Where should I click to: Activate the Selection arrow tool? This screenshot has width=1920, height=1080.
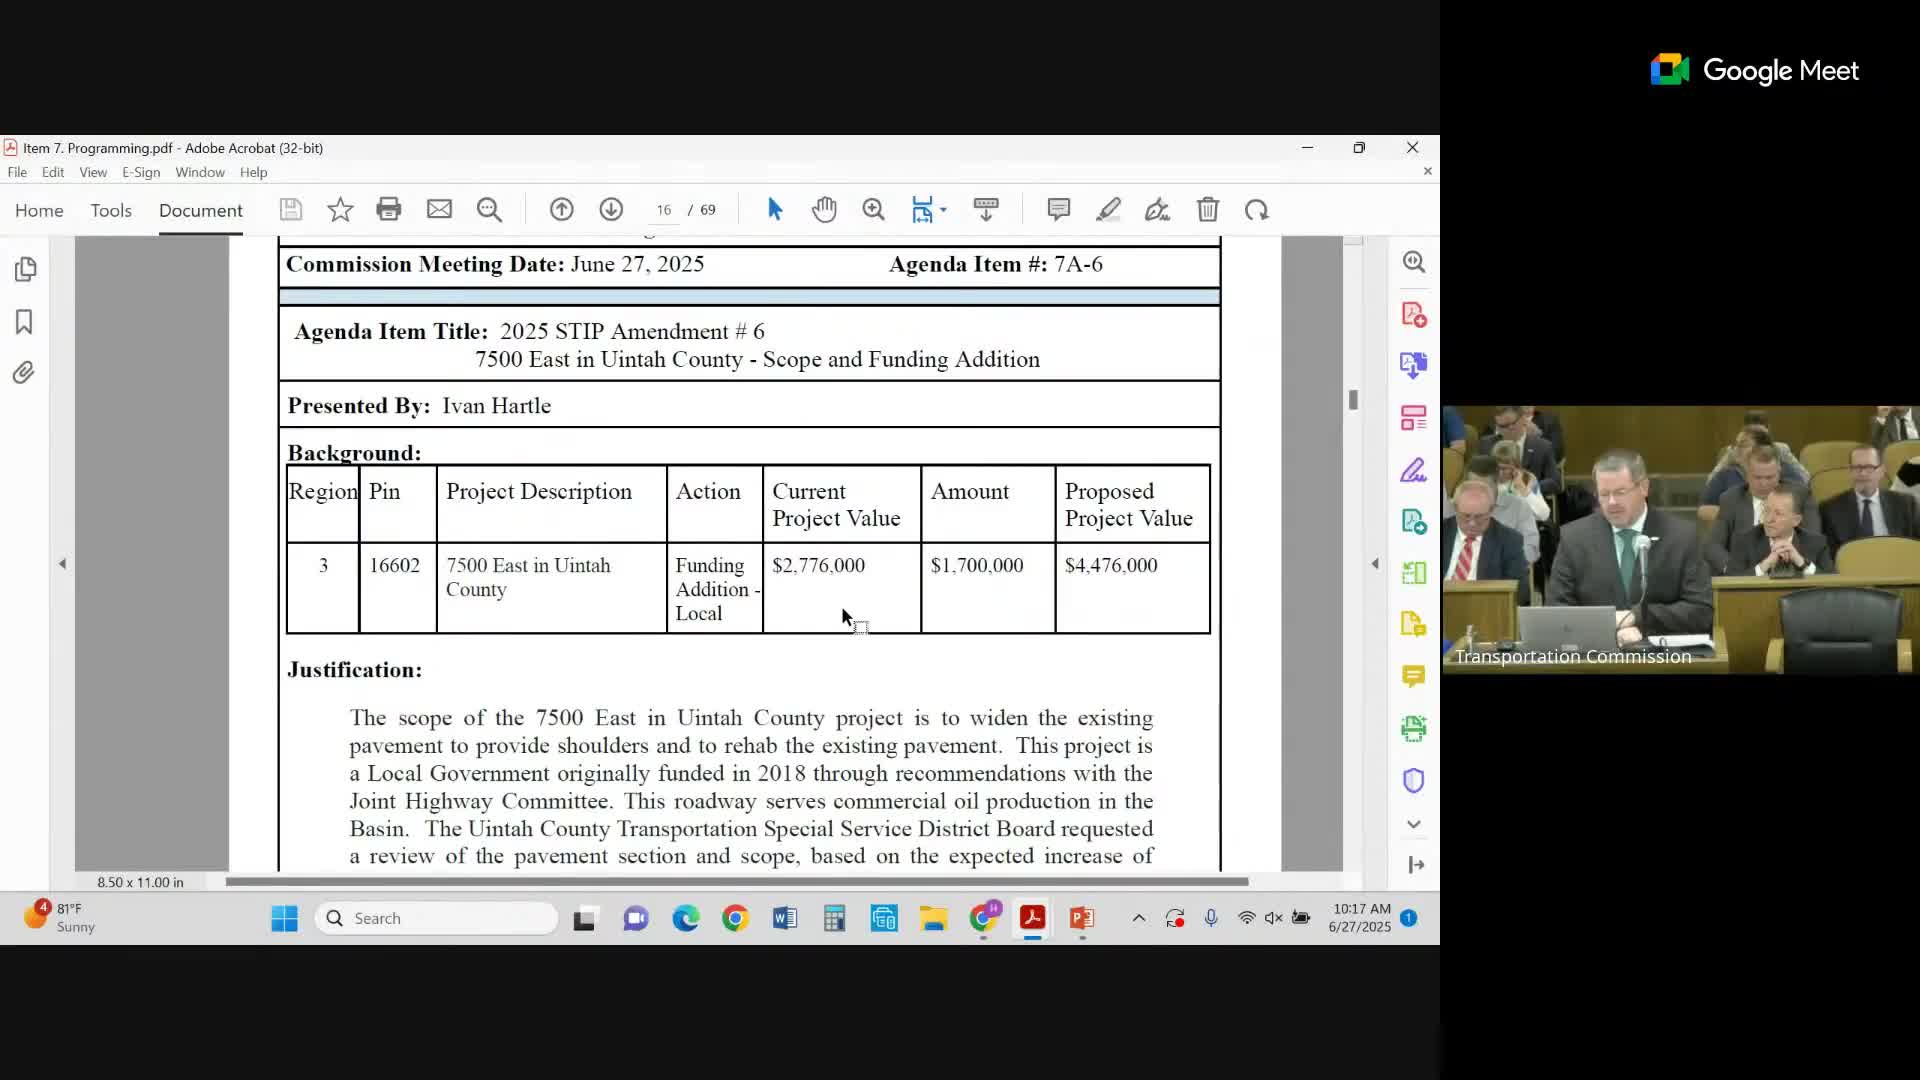[x=775, y=210]
